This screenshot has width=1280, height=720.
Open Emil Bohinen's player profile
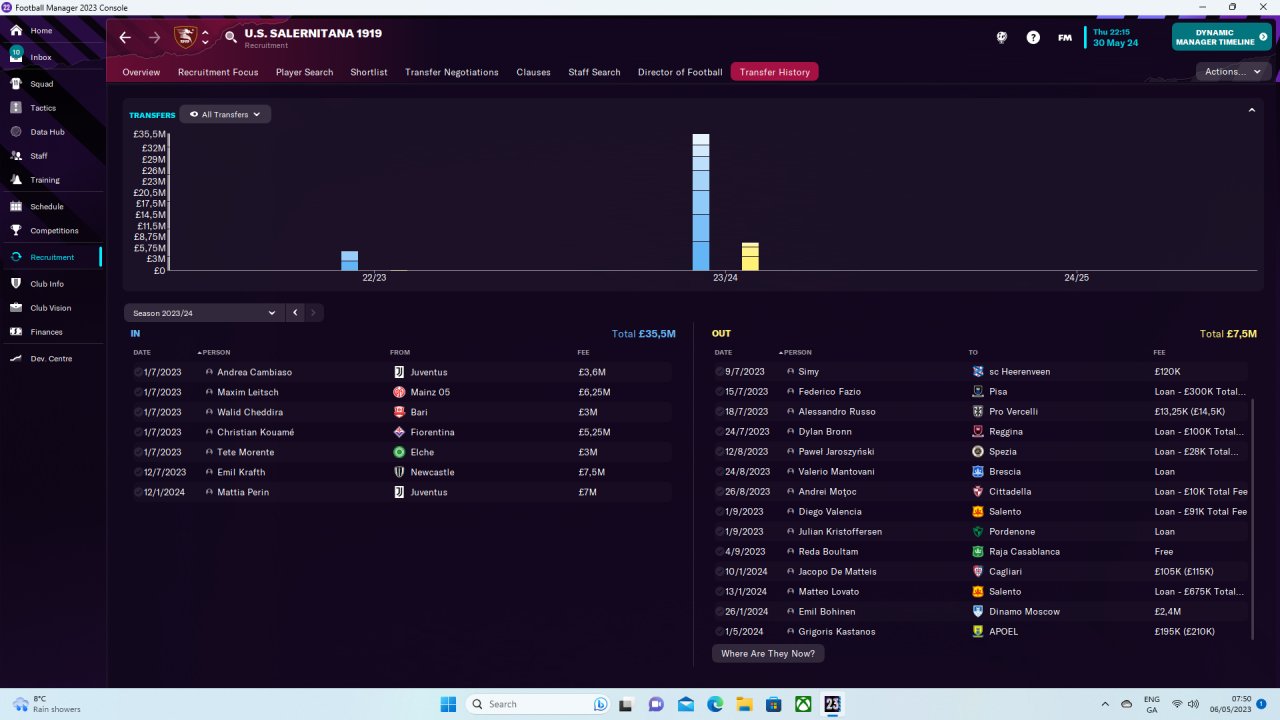tap(827, 612)
